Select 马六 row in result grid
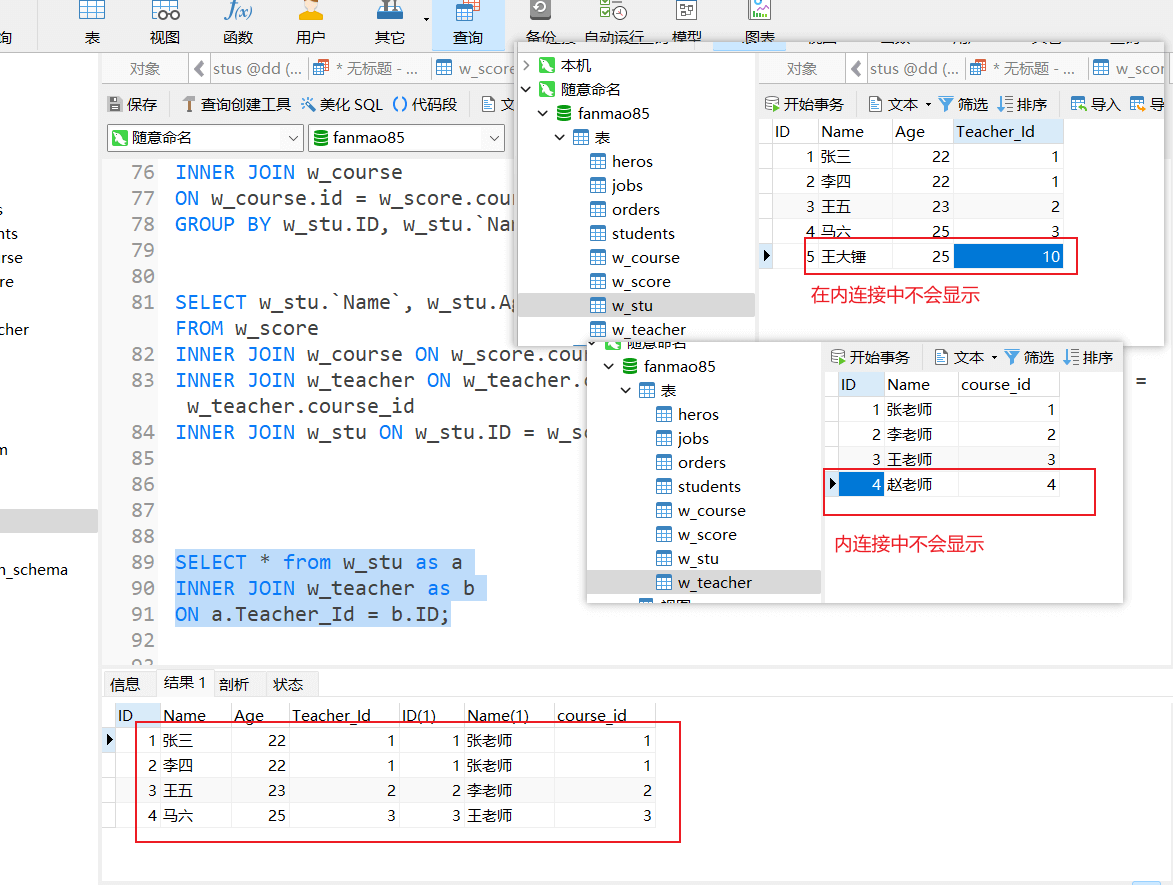This screenshot has width=1173, height=885. (385, 815)
